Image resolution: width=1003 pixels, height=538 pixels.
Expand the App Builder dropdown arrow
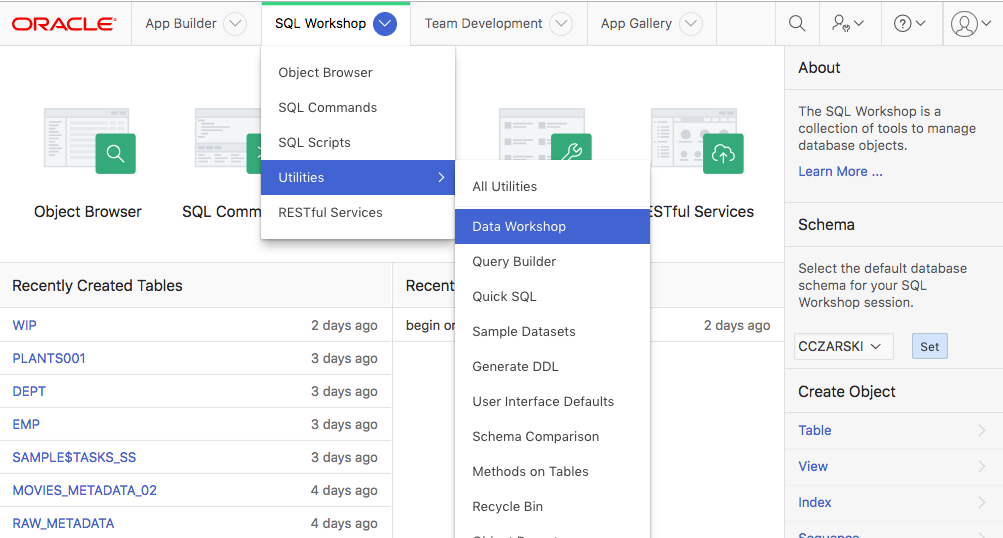coord(235,24)
